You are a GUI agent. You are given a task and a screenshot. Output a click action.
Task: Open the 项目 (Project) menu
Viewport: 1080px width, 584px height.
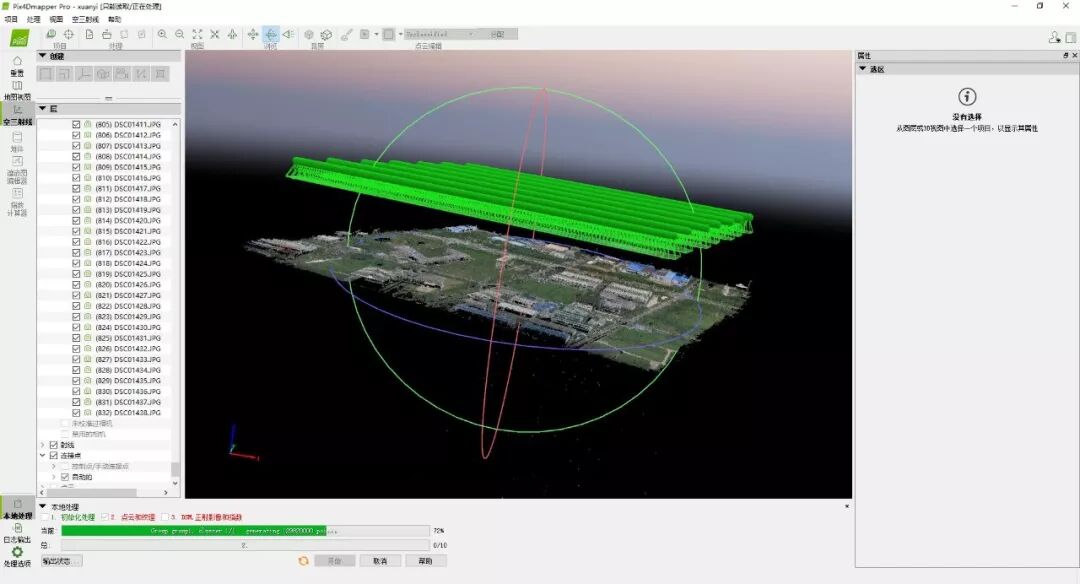[x=11, y=19]
